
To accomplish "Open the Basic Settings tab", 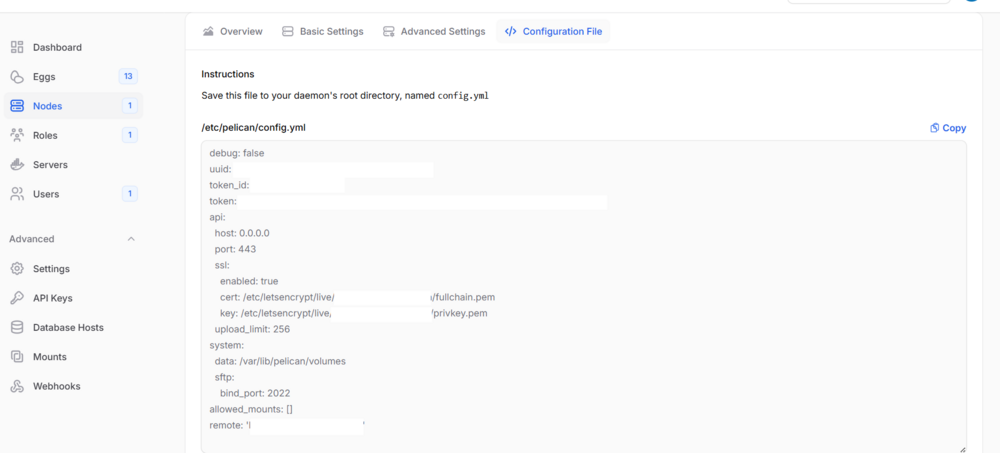I will [323, 31].
